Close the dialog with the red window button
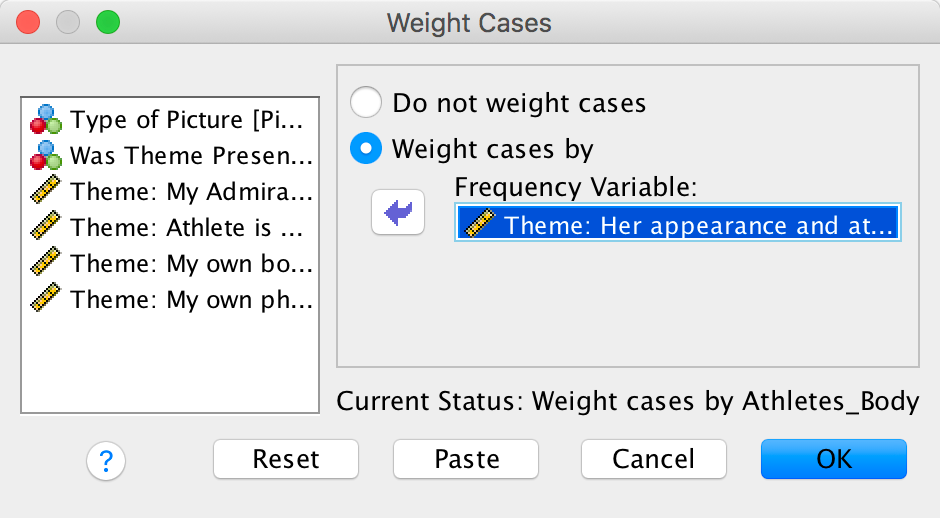 (28, 22)
